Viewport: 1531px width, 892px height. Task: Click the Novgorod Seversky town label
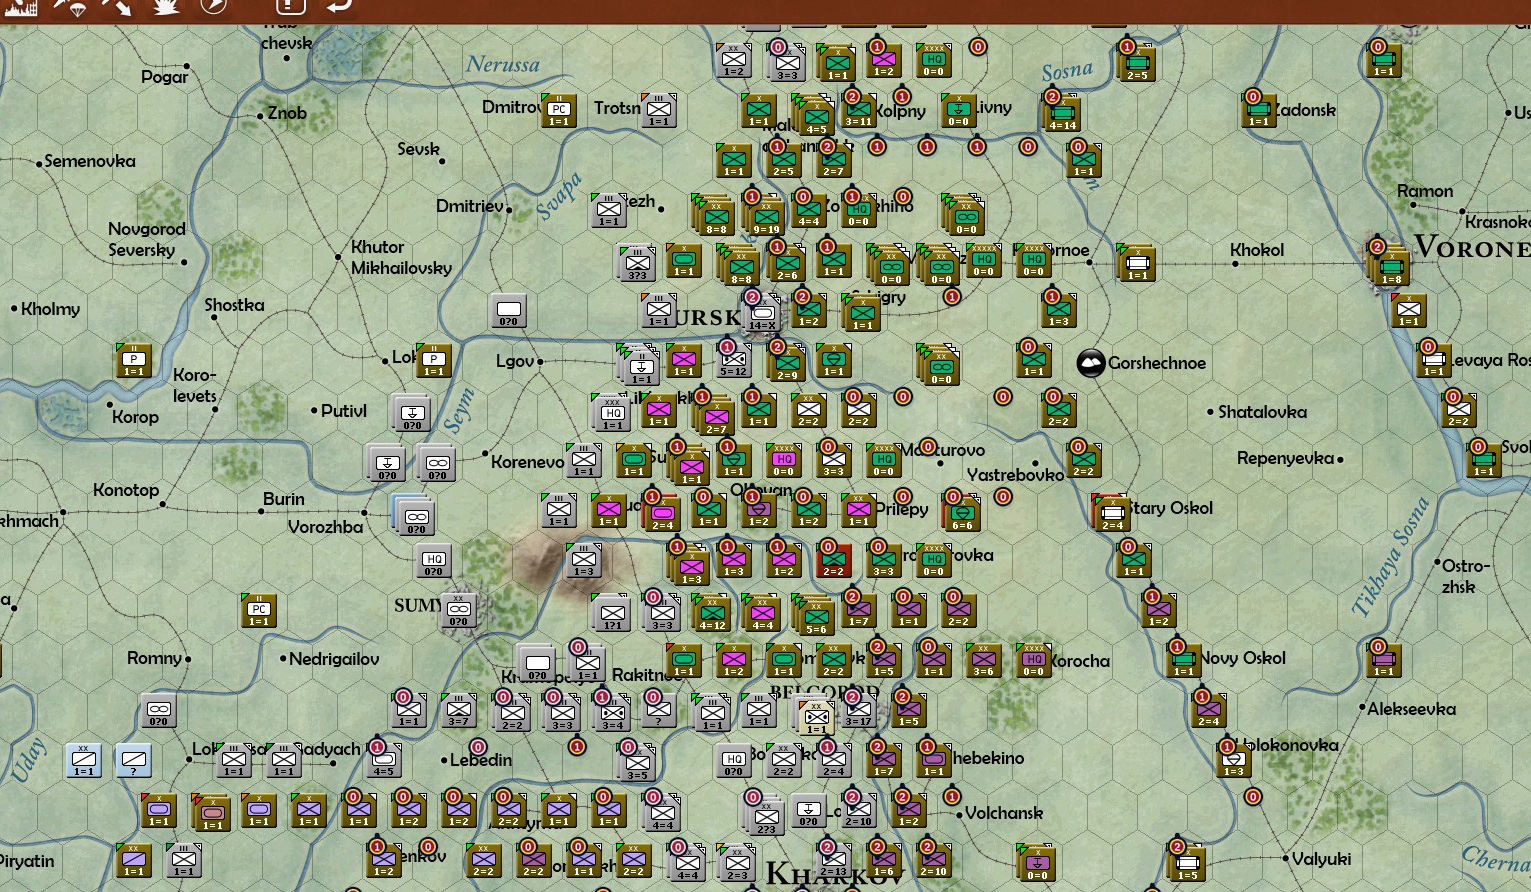click(146, 240)
